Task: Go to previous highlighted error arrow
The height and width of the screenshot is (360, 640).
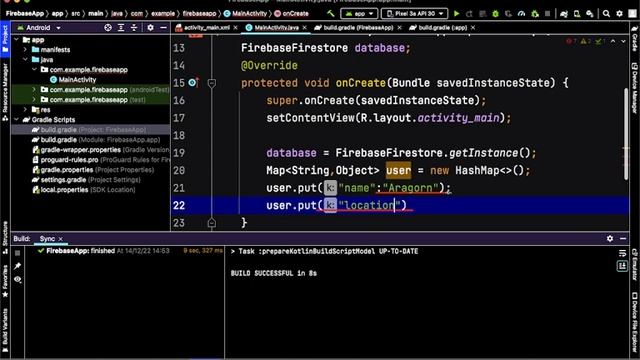Action: click(x=613, y=41)
